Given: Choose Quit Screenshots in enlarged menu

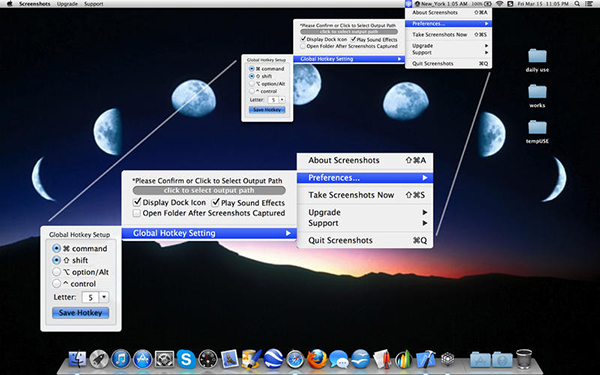Looking at the screenshot, I should tap(365, 240).
